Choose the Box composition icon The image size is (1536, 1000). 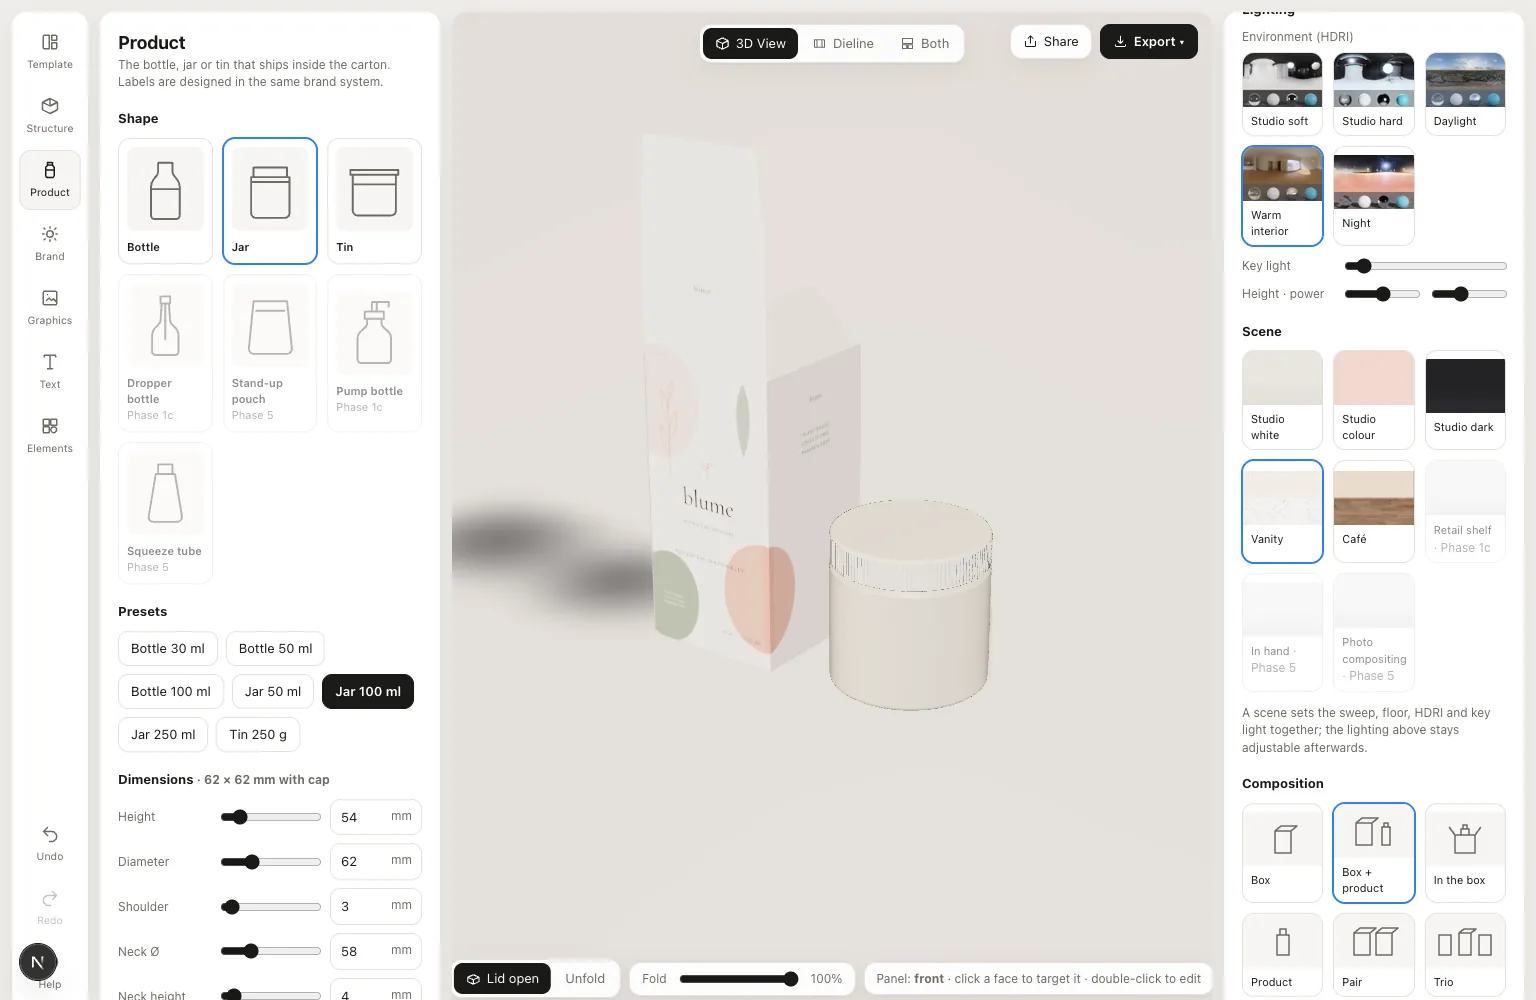click(1282, 853)
